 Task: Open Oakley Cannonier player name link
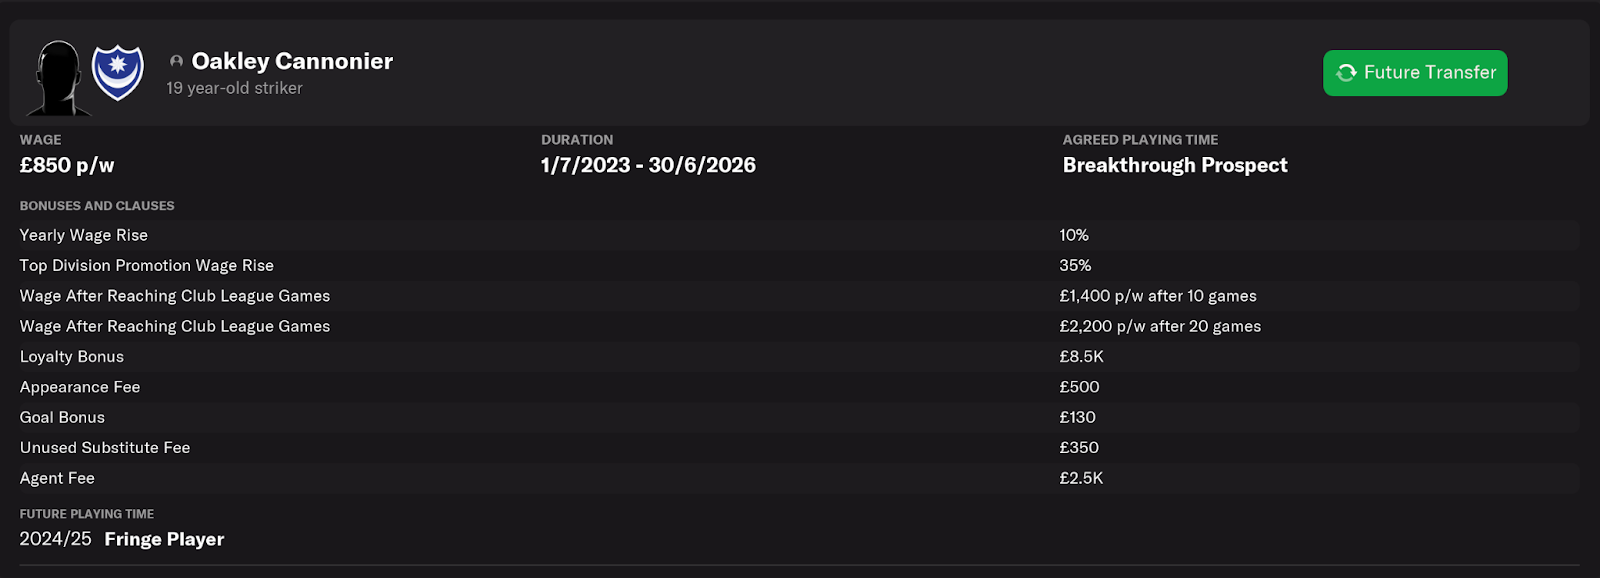coord(292,61)
